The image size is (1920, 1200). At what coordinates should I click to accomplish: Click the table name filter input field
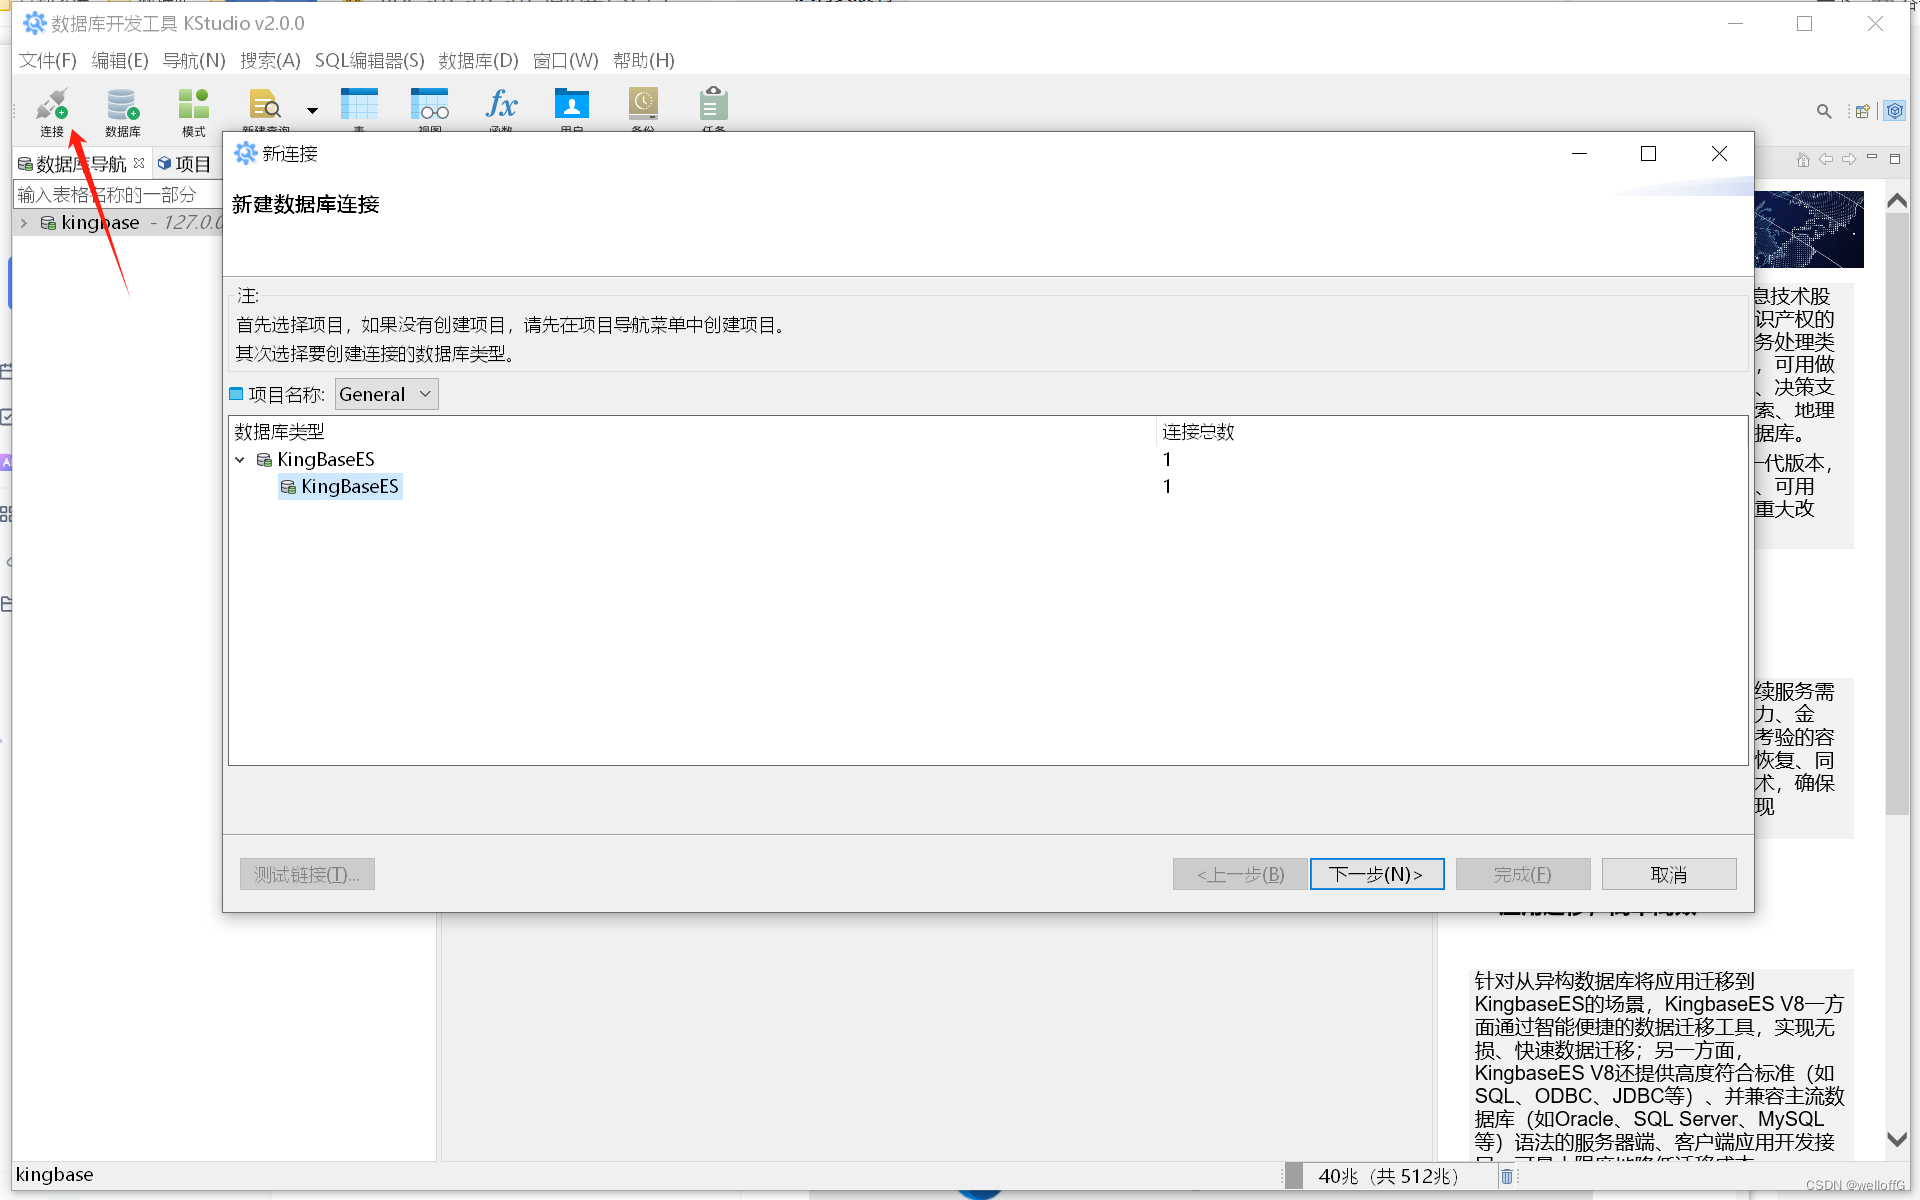coord(110,194)
